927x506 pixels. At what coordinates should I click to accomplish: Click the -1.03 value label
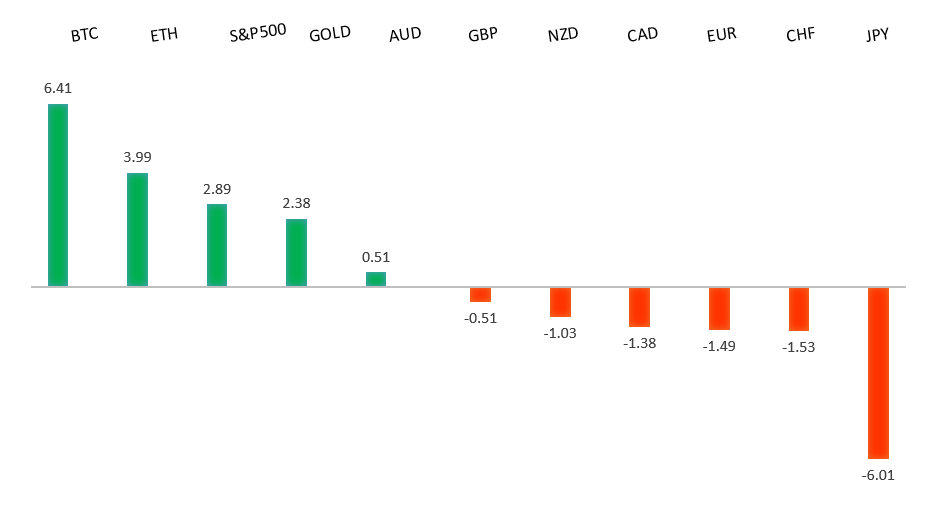coord(560,333)
